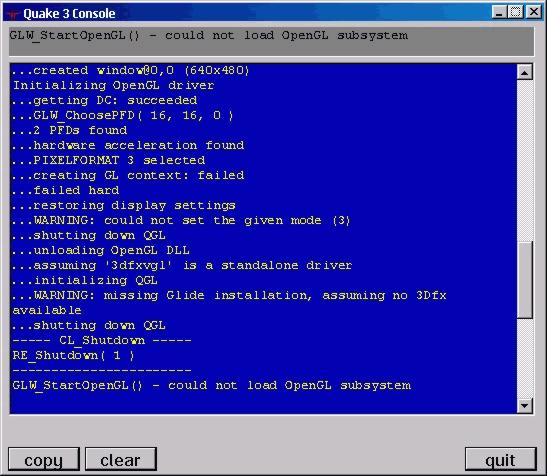Click the 'Initializing OpenGL driver' line
The image size is (547, 476).
click(113, 85)
